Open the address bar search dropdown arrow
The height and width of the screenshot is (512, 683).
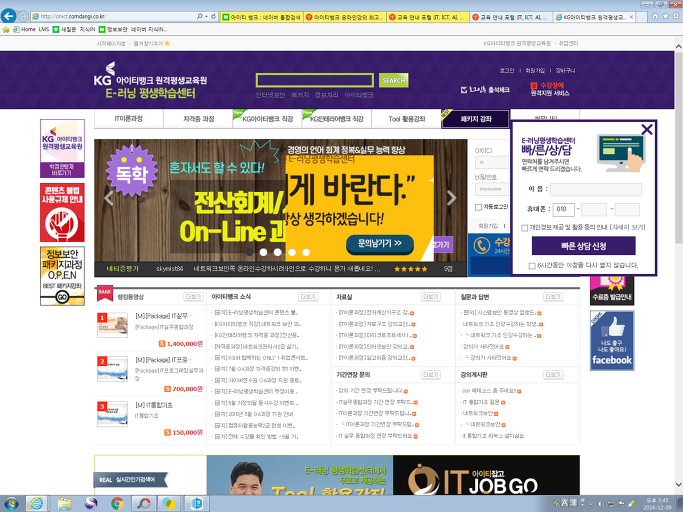pos(206,17)
